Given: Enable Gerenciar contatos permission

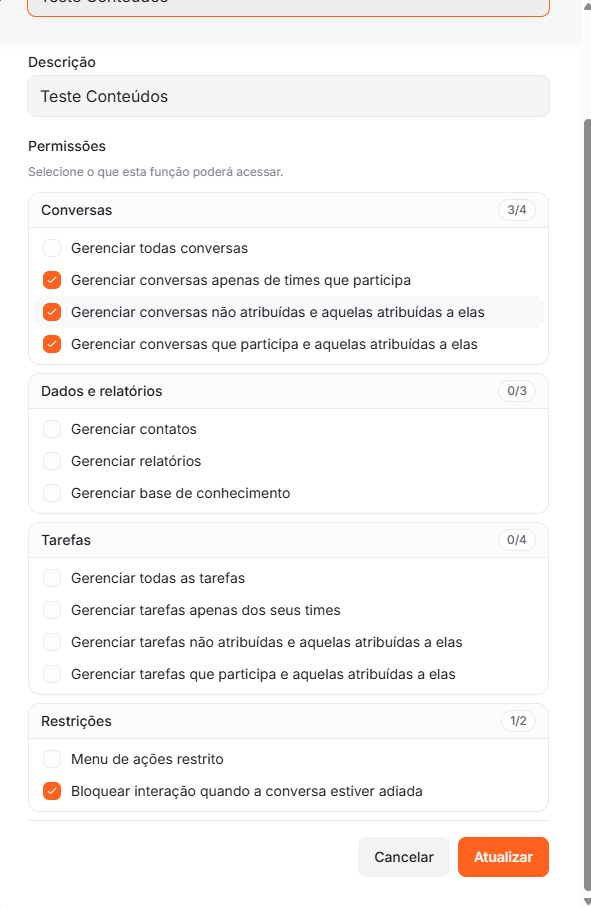Looking at the screenshot, I should click(52, 429).
